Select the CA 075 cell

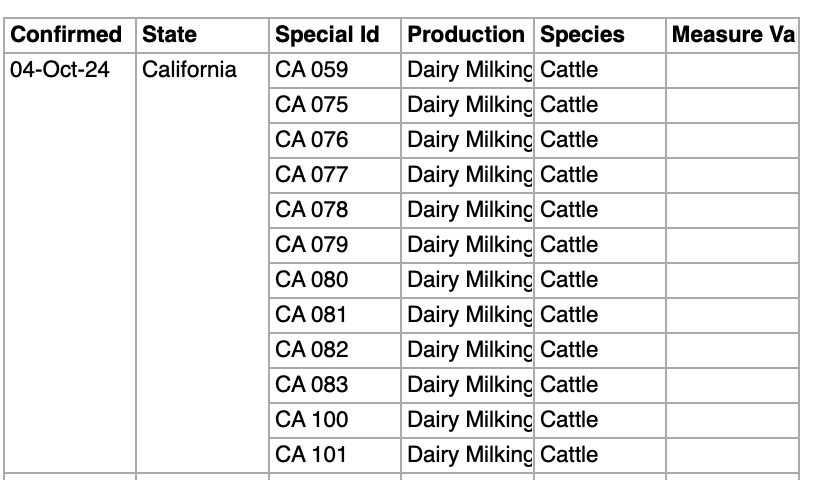312,105
